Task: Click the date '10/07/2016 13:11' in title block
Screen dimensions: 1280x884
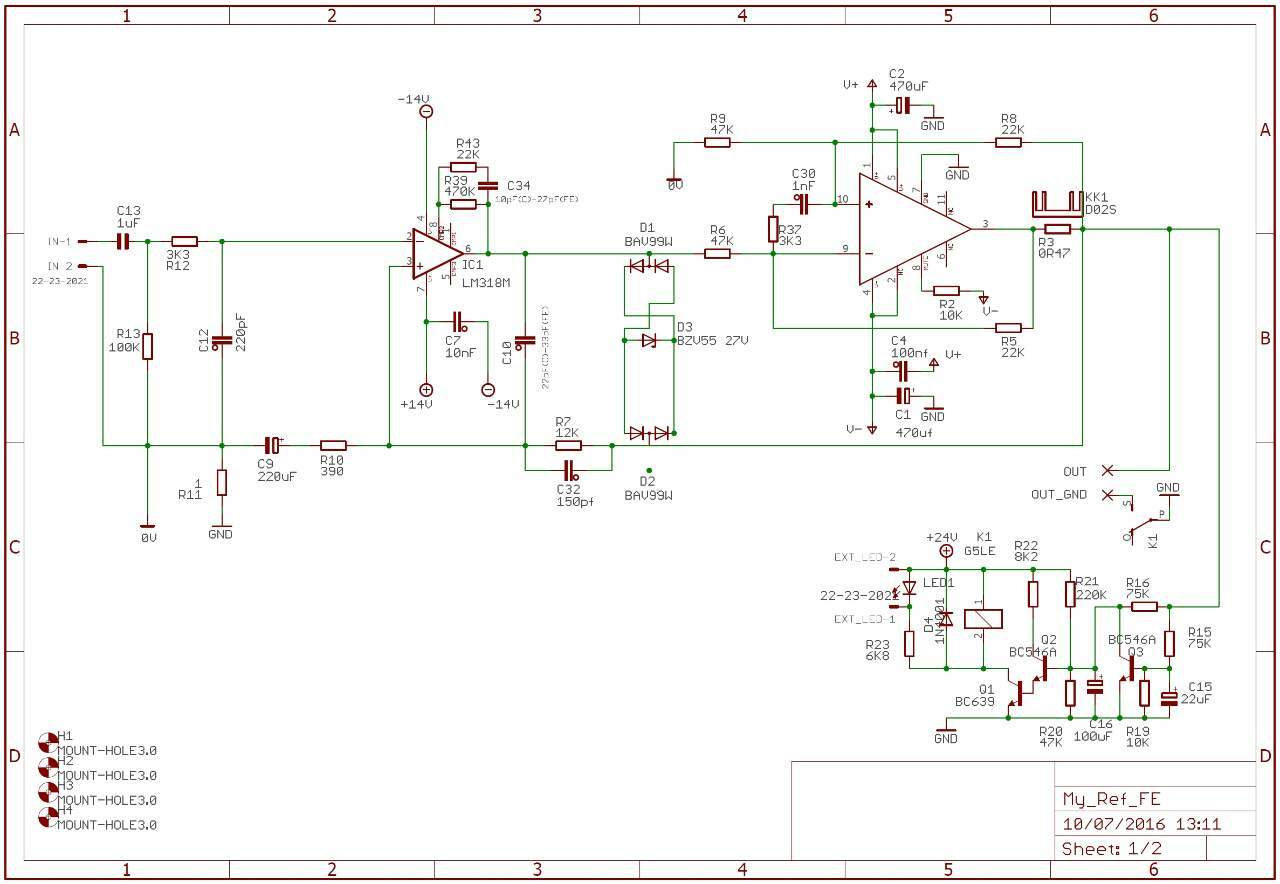Action: [x=1141, y=824]
